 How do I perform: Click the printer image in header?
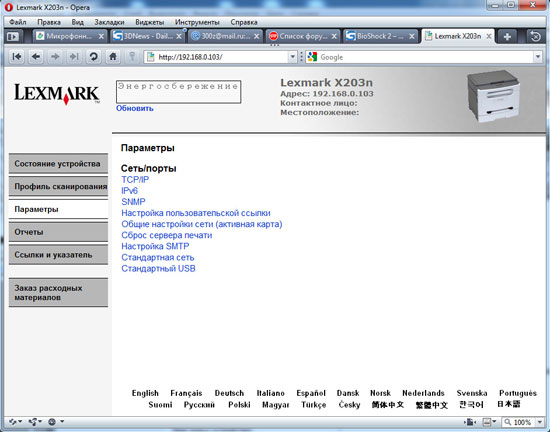coord(494,96)
